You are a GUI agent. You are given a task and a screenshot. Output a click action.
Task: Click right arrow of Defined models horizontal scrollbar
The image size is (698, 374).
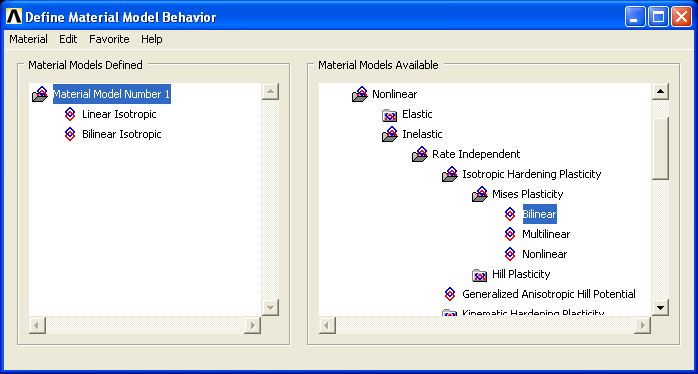(x=252, y=325)
